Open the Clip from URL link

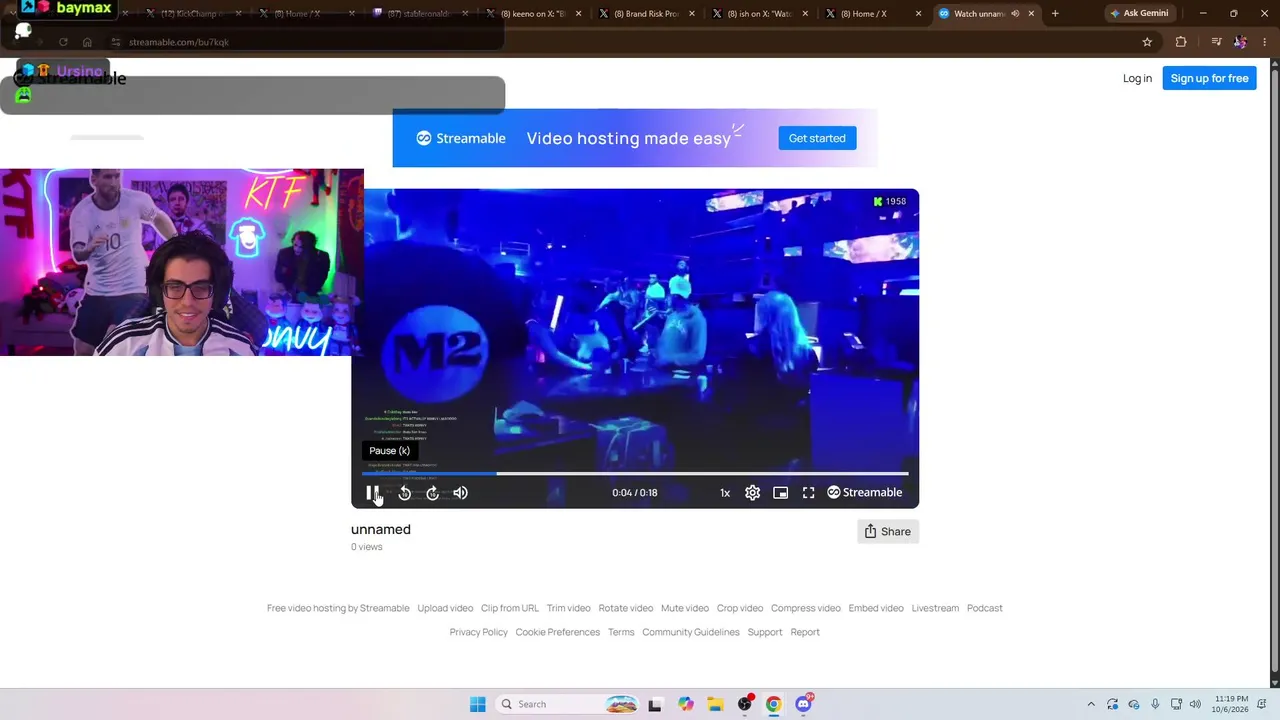pos(509,608)
